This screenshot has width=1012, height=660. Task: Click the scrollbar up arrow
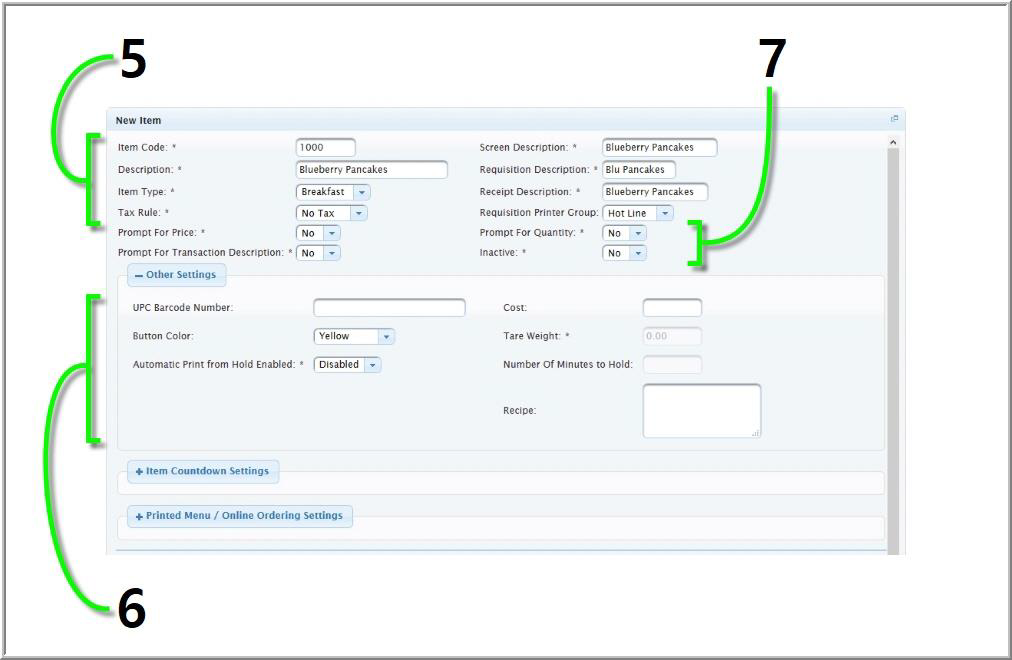coord(893,143)
